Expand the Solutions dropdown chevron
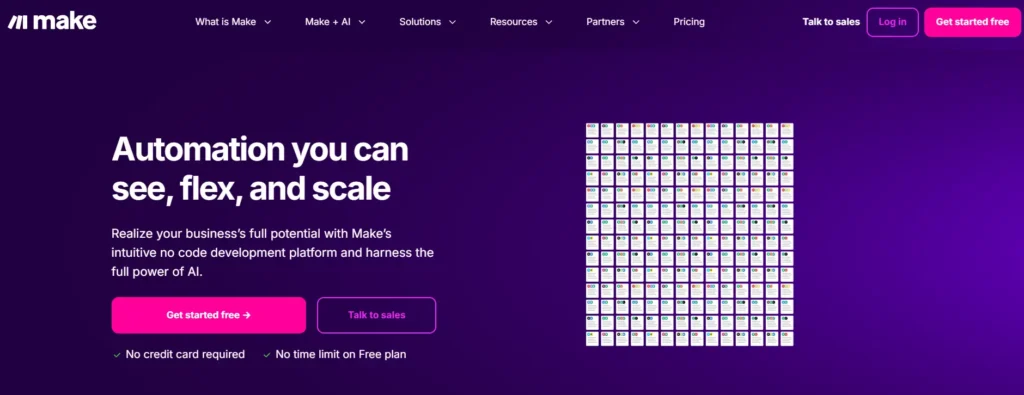 (452, 22)
